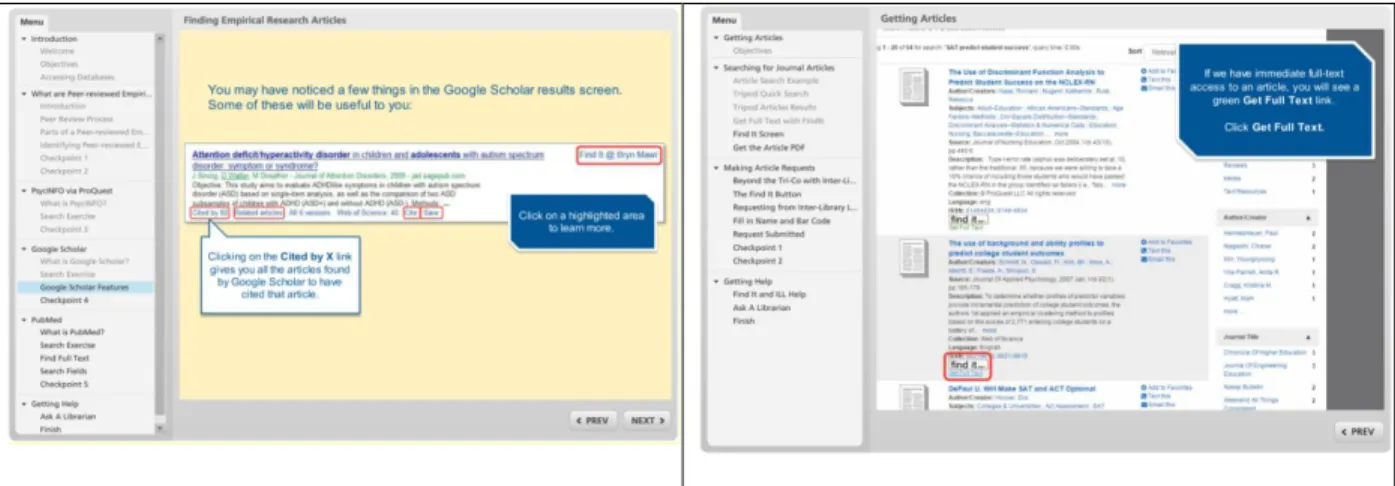Go to the Welcome page in menu
The width and height of the screenshot is (1395, 486).
pos(57,51)
